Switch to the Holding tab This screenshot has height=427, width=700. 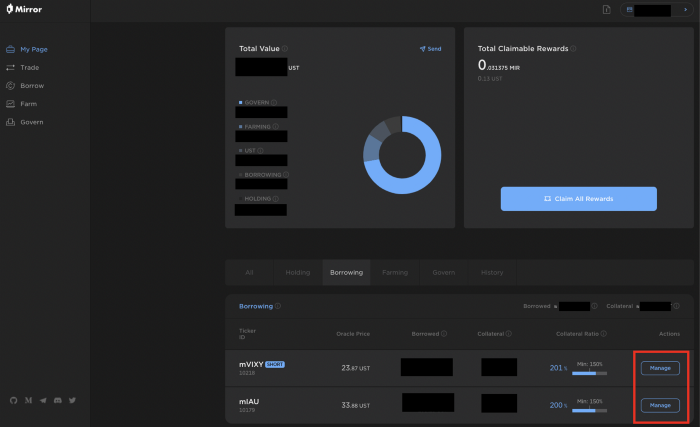pyautogui.click(x=298, y=272)
